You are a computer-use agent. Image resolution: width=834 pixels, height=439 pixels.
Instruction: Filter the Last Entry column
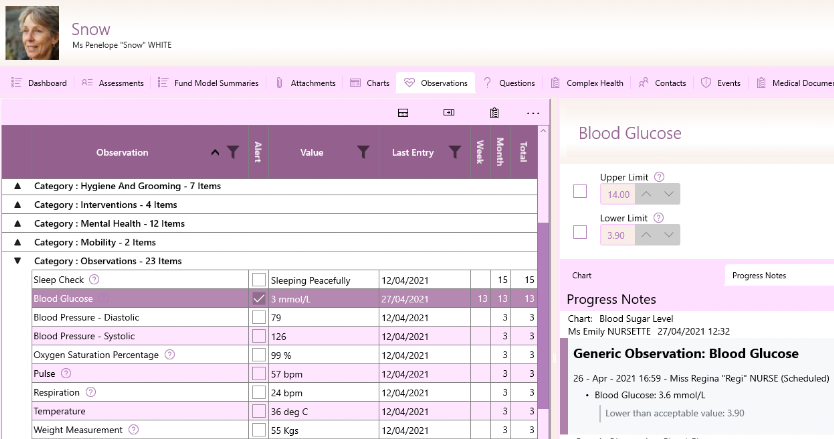click(455, 152)
